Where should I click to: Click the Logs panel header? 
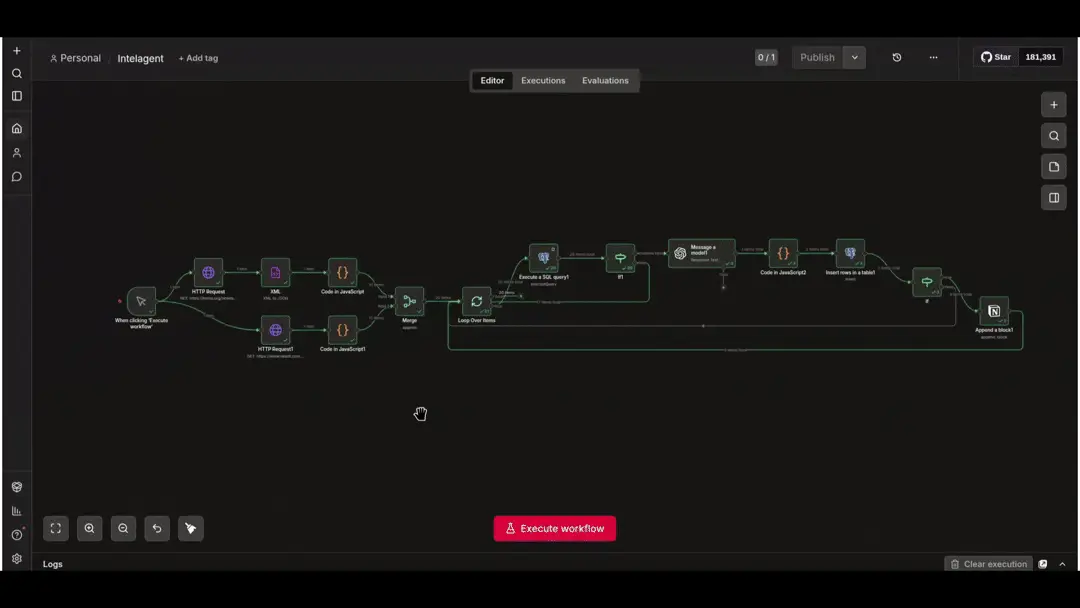(x=53, y=564)
